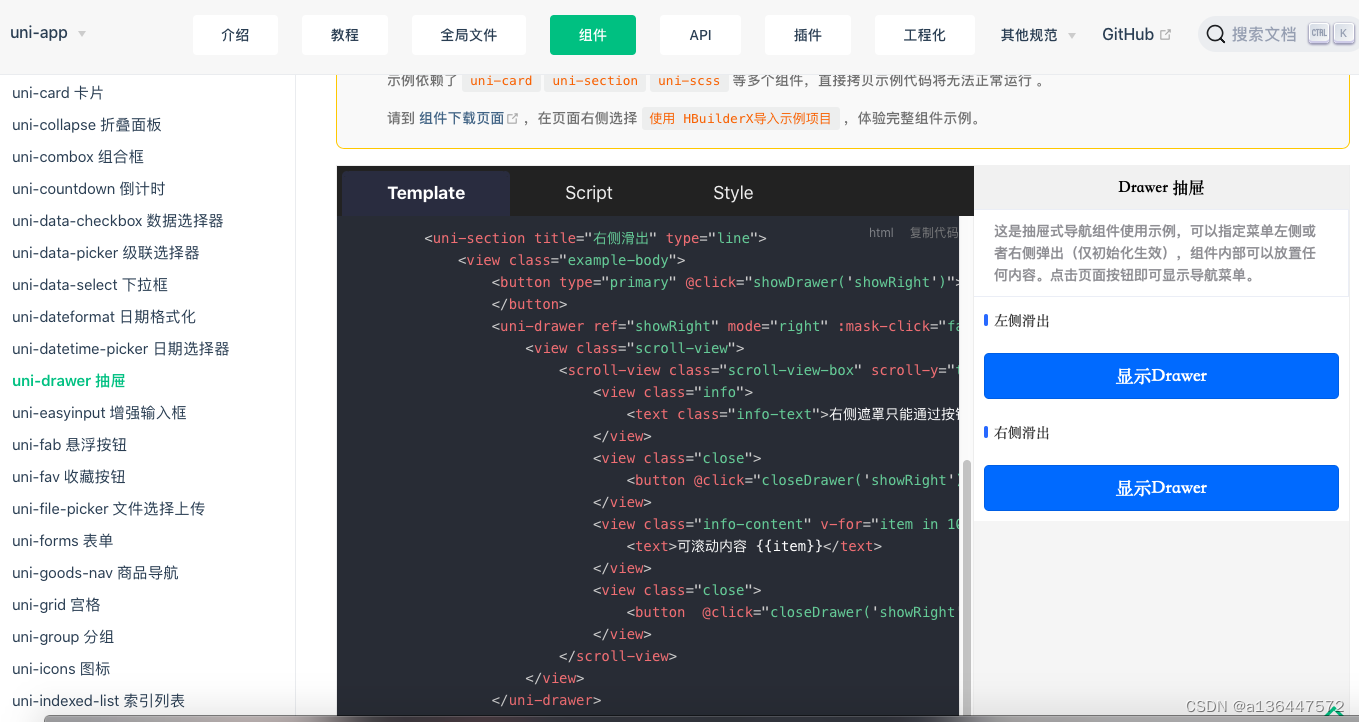Click 显示Drawer button under 左侧滑出
Viewport: 1359px width, 722px height.
click(1161, 376)
